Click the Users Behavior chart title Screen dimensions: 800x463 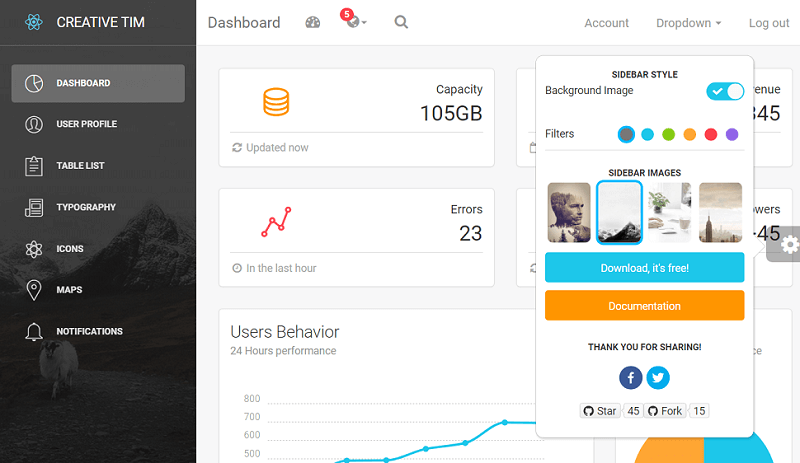click(x=285, y=332)
